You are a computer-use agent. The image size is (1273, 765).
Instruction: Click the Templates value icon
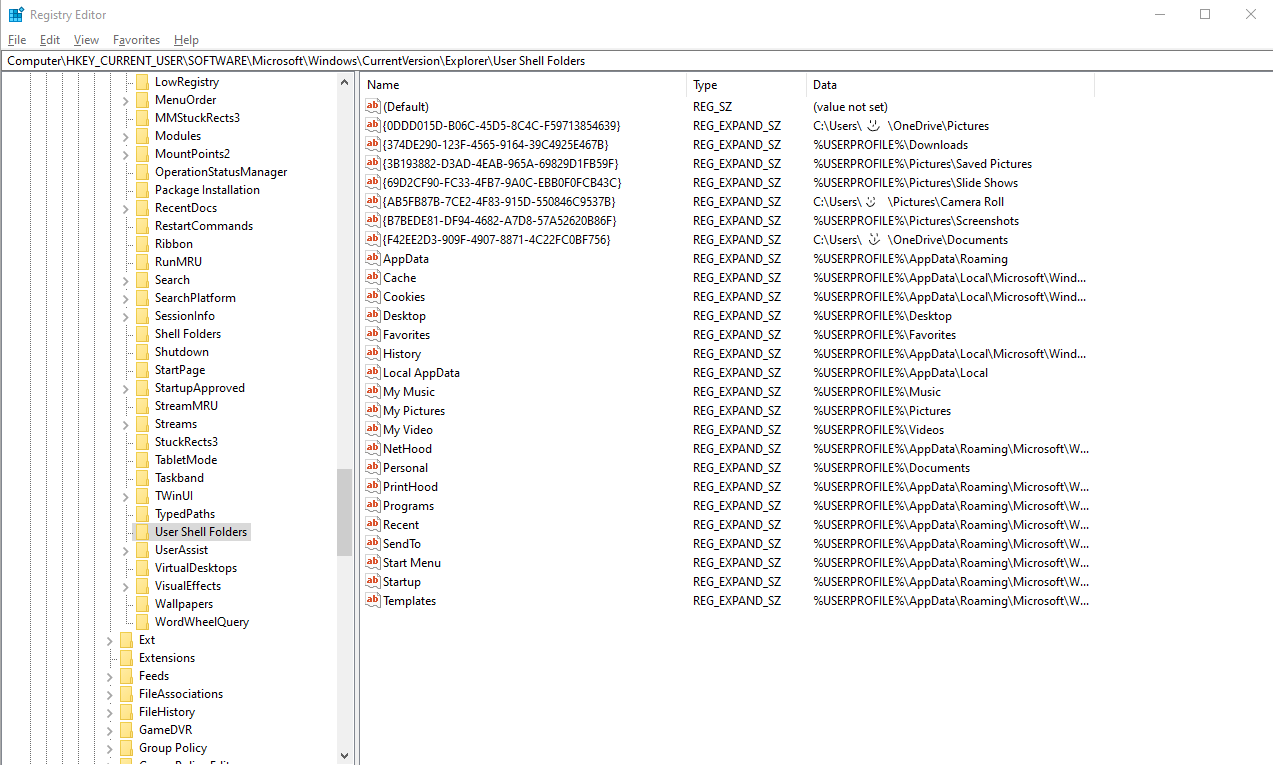[x=373, y=600]
